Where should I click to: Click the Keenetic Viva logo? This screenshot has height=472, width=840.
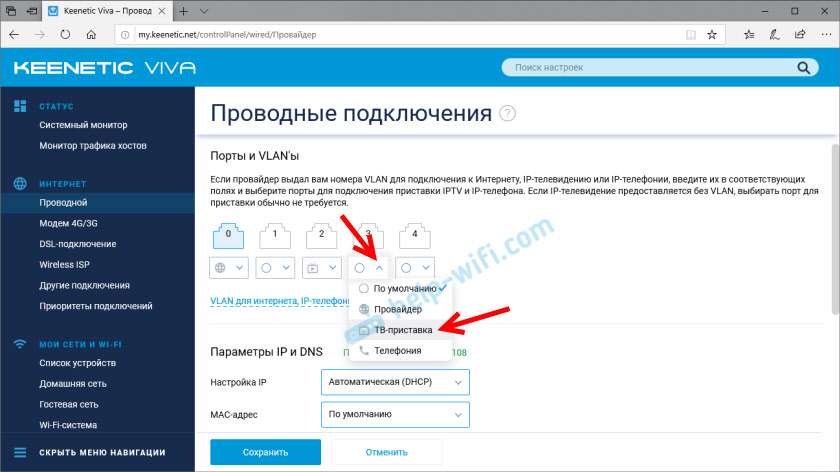tap(105, 68)
